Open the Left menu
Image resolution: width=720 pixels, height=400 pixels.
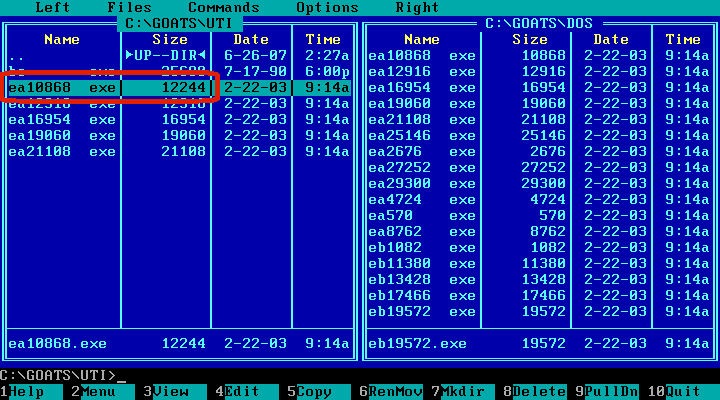coord(53,7)
